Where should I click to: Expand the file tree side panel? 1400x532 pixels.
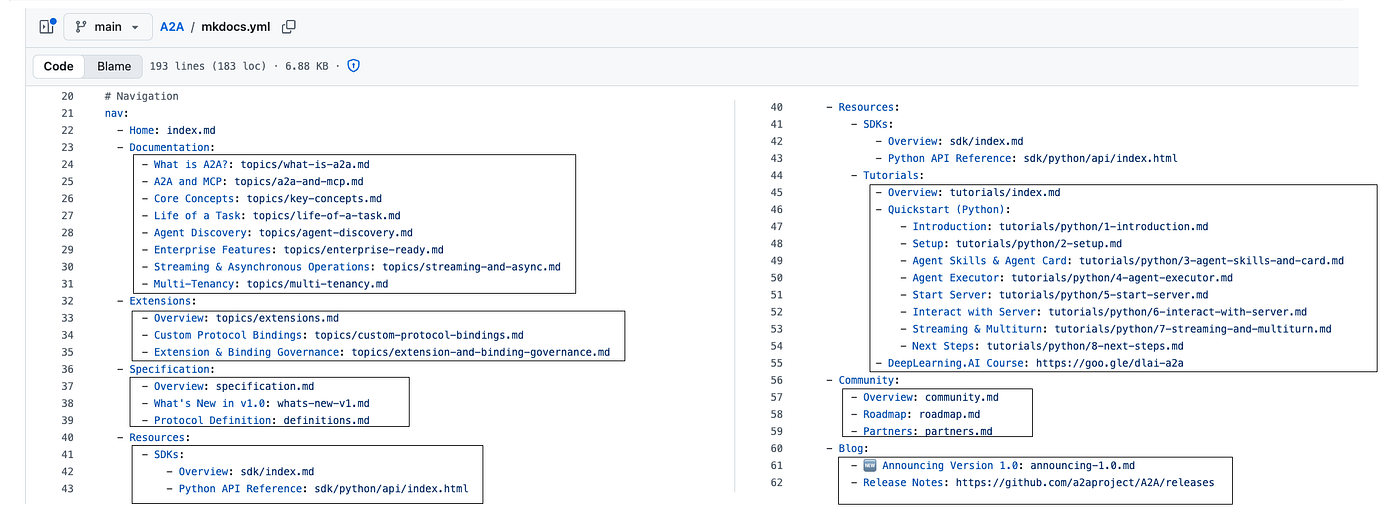tap(46, 27)
